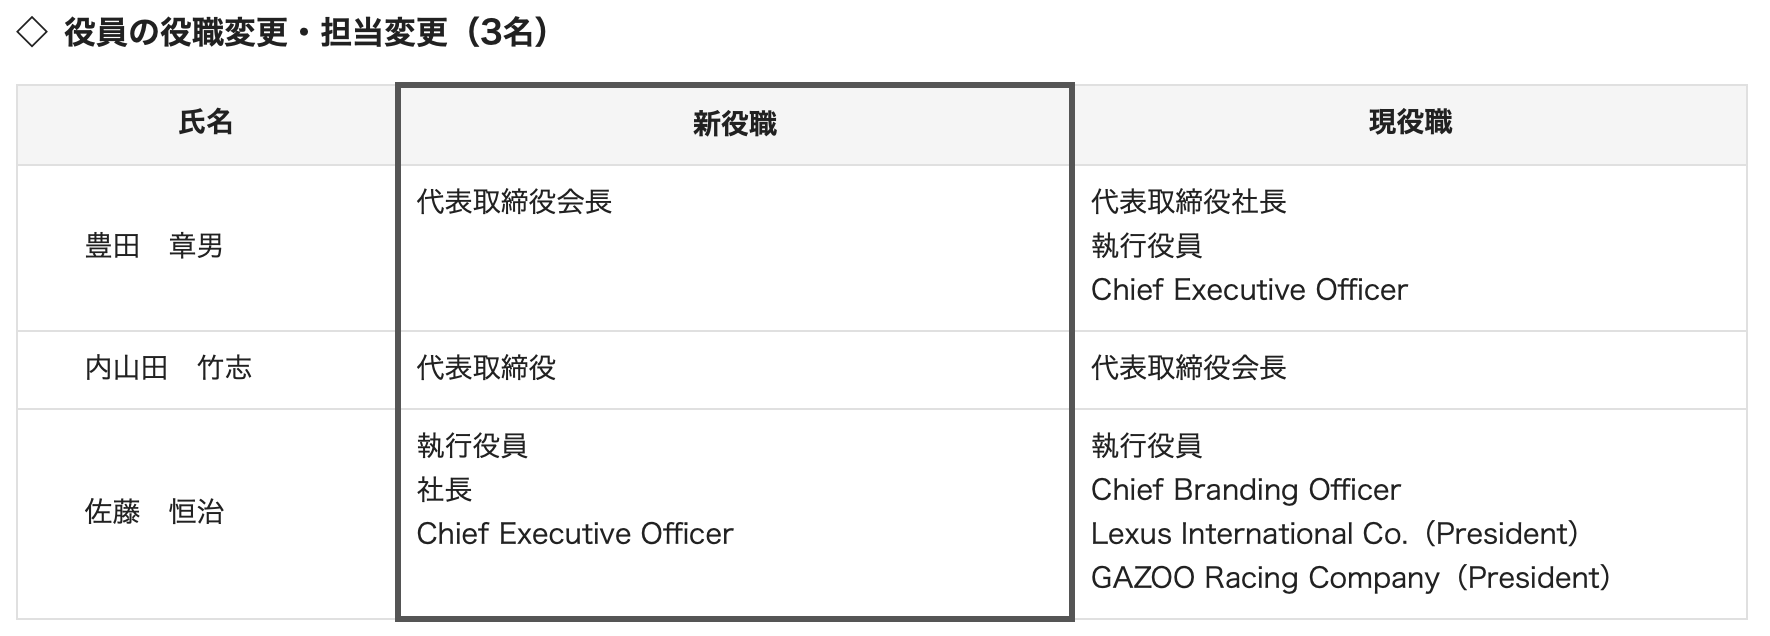This screenshot has width=1770, height=636.
Task: Click 社長 in 佐藤 恒治's new position
Action: tap(444, 490)
